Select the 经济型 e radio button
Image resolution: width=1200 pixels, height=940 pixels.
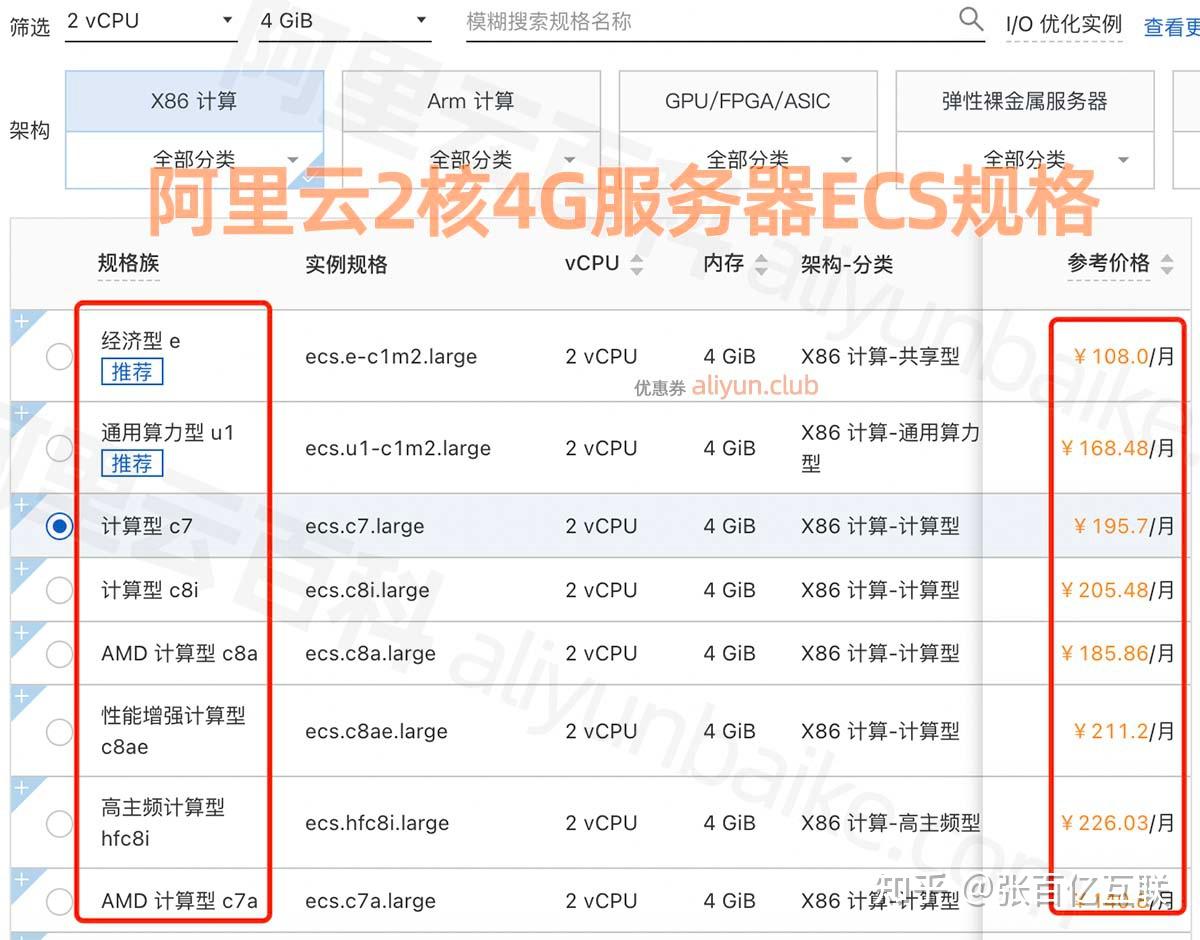tap(59, 356)
